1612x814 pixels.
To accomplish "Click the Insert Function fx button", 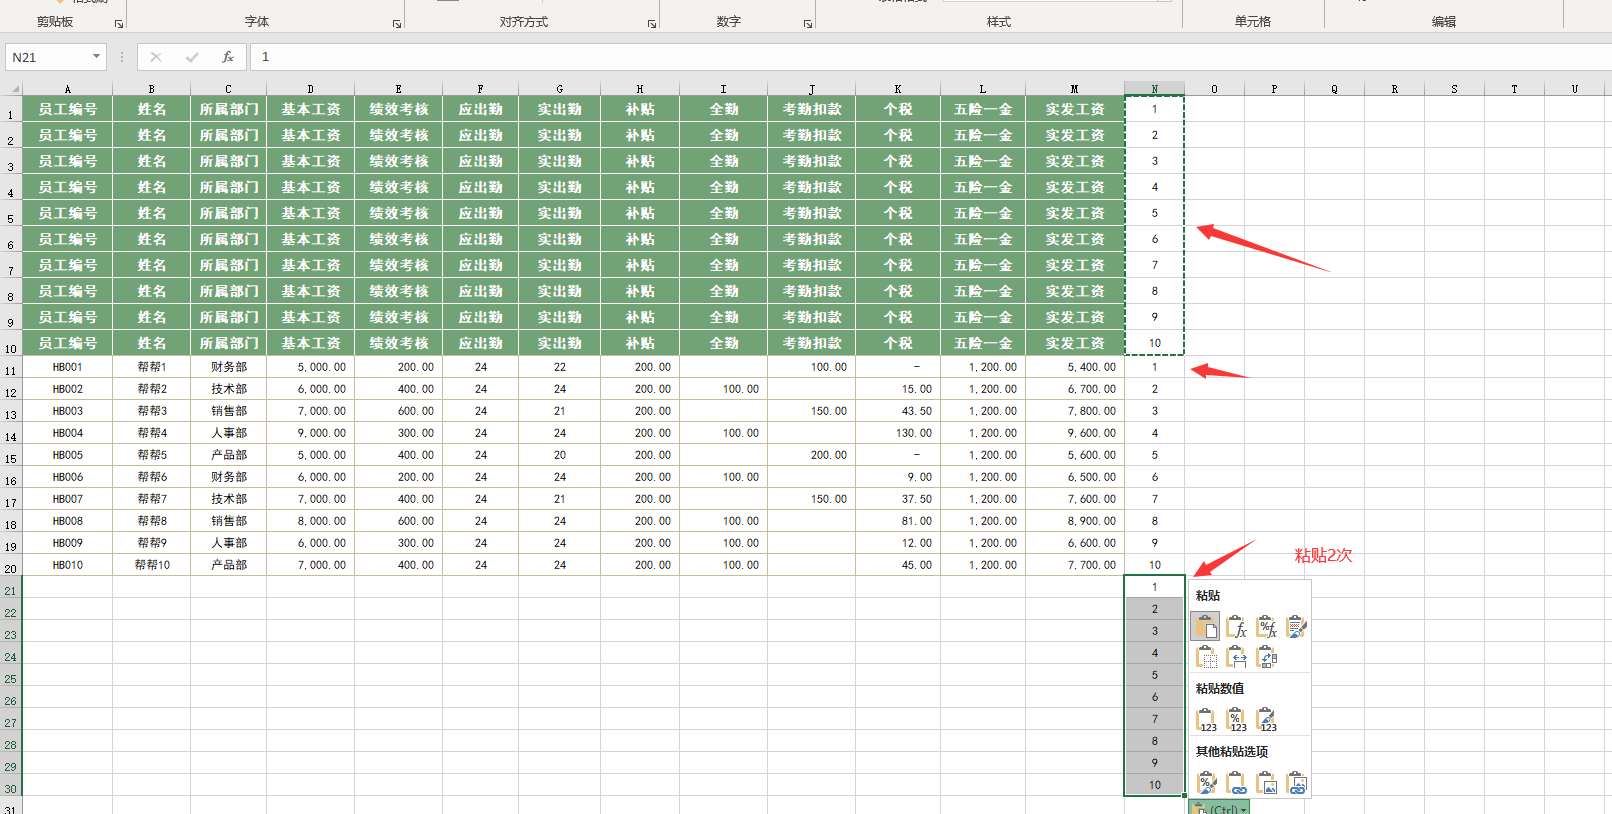I will coord(228,57).
